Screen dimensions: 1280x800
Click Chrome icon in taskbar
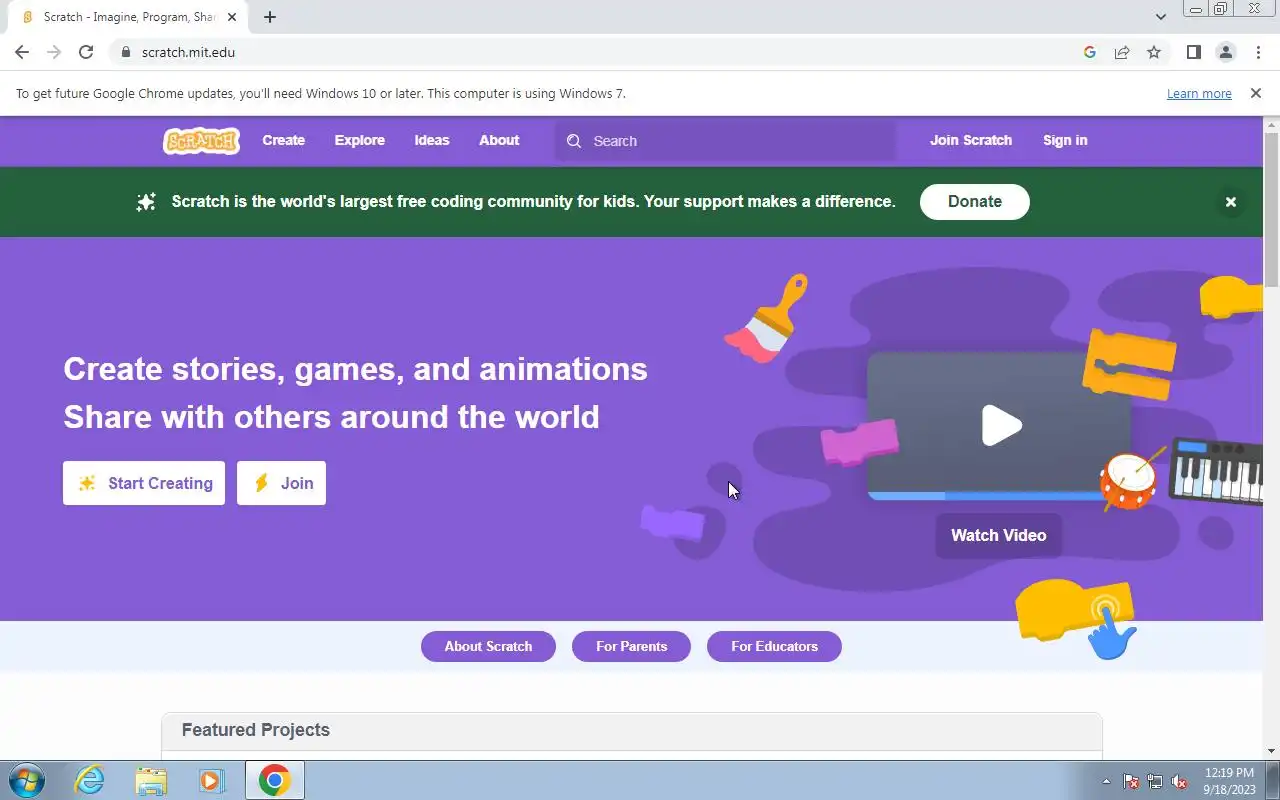click(x=274, y=780)
